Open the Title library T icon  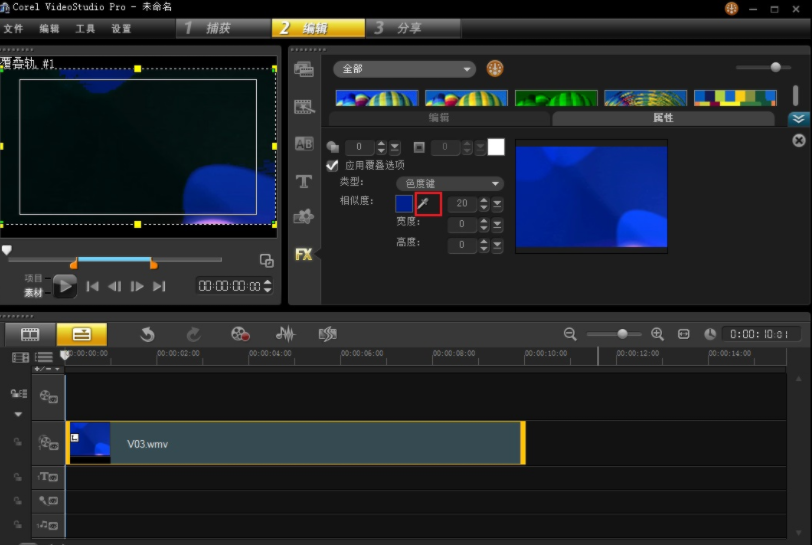pos(304,181)
